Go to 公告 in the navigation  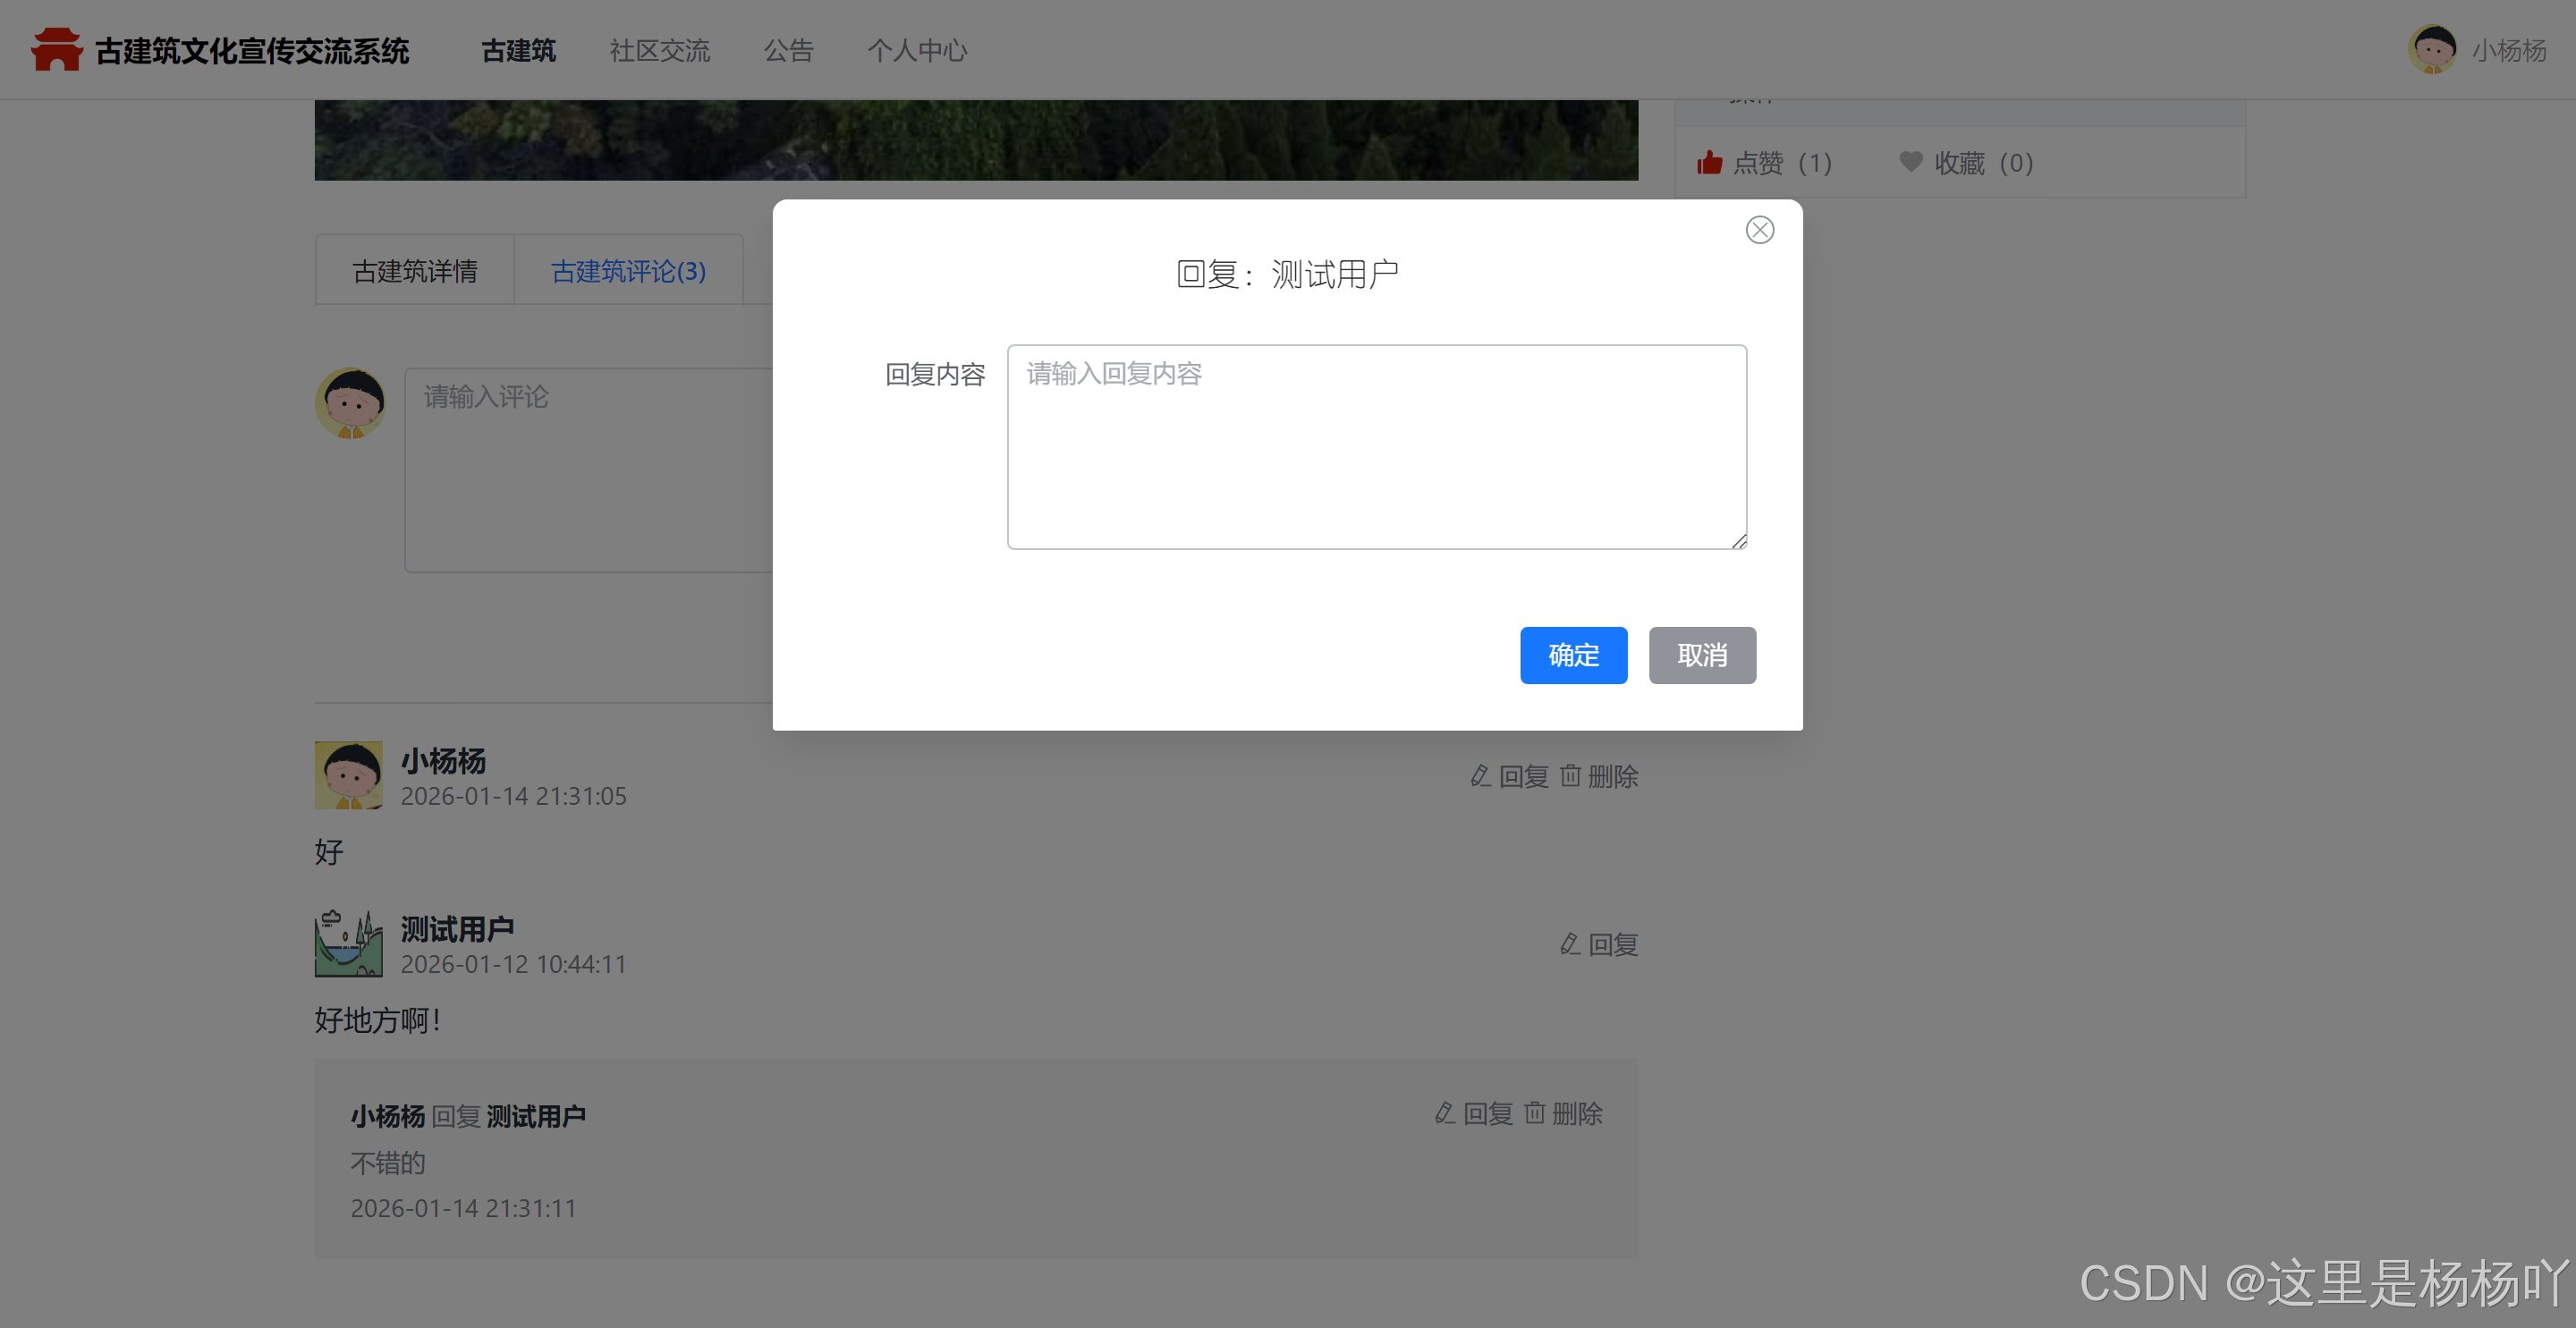(788, 50)
